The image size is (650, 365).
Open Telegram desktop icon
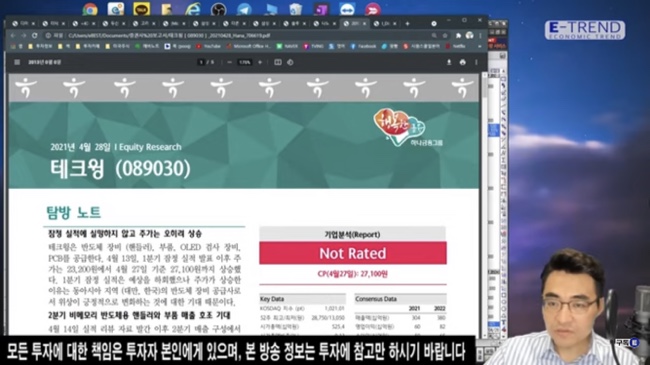pos(244,9)
